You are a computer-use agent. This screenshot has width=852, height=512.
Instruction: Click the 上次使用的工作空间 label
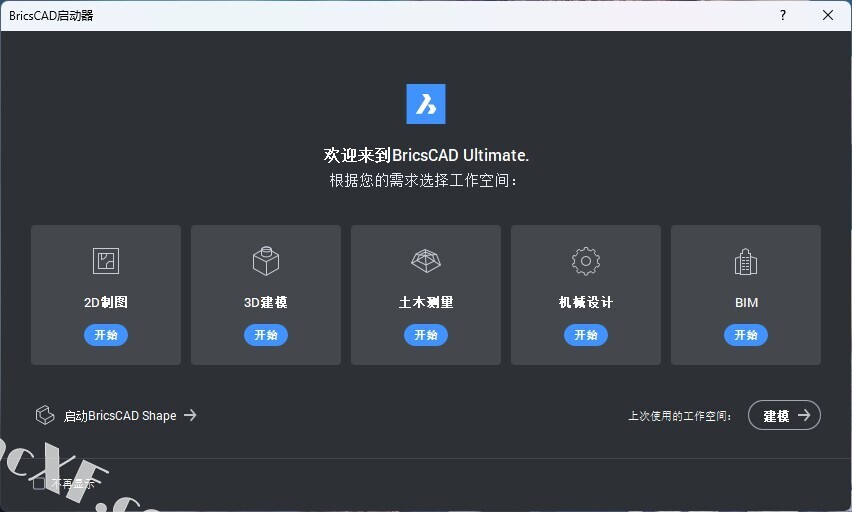tap(680, 416)
